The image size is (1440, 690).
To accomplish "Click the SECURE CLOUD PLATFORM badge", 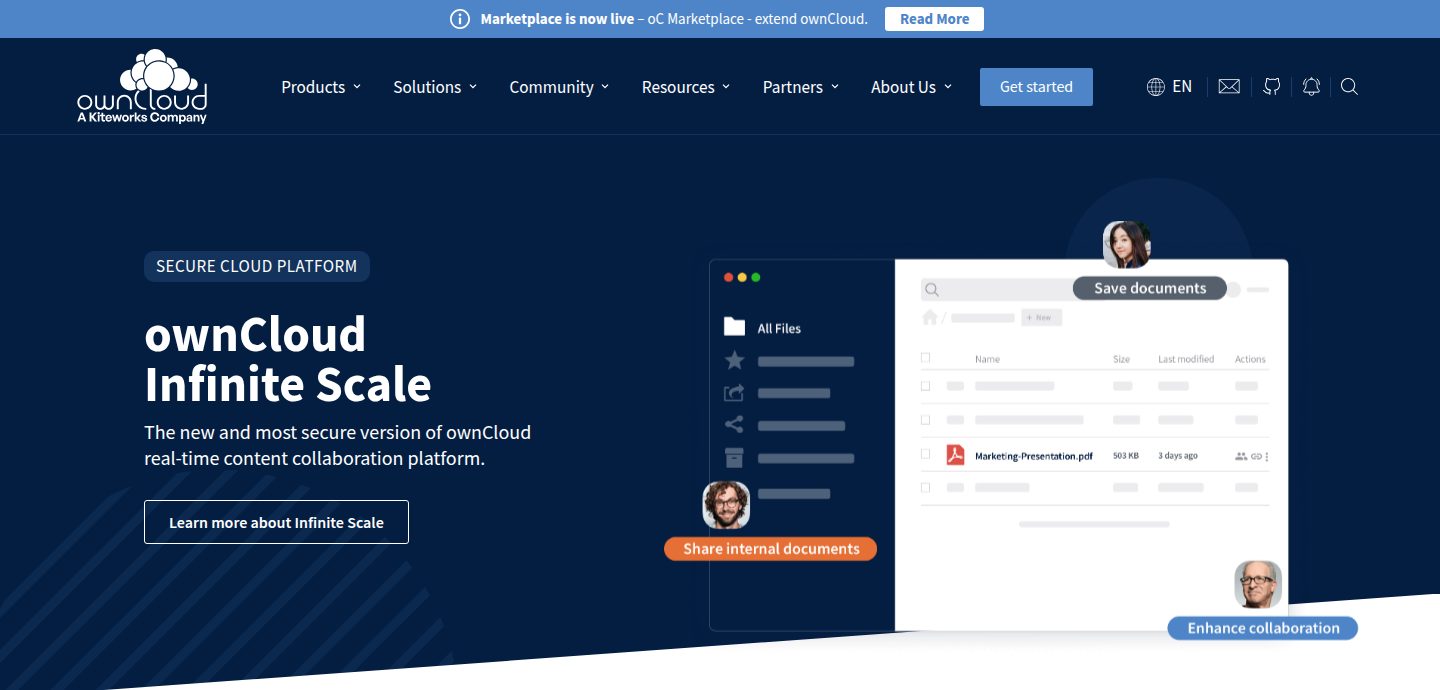I will point(257,266).
